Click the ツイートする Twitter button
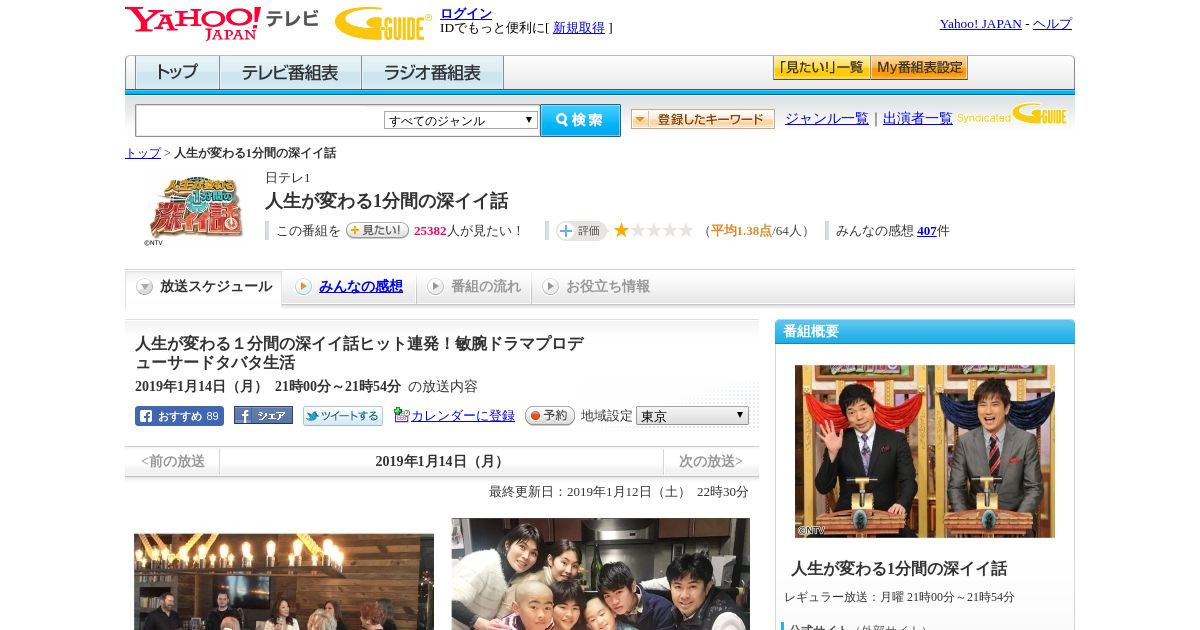The width and height of the screenshot is (1200, 630). click(343, 416)
